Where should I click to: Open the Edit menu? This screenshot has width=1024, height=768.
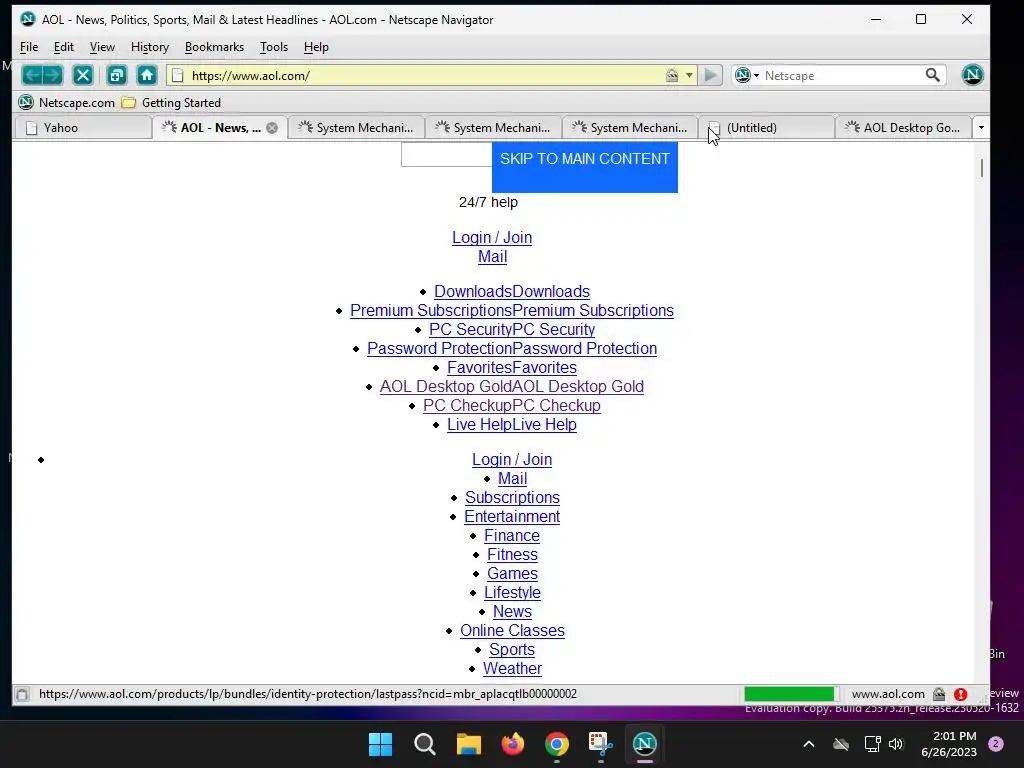pos(63,47)
